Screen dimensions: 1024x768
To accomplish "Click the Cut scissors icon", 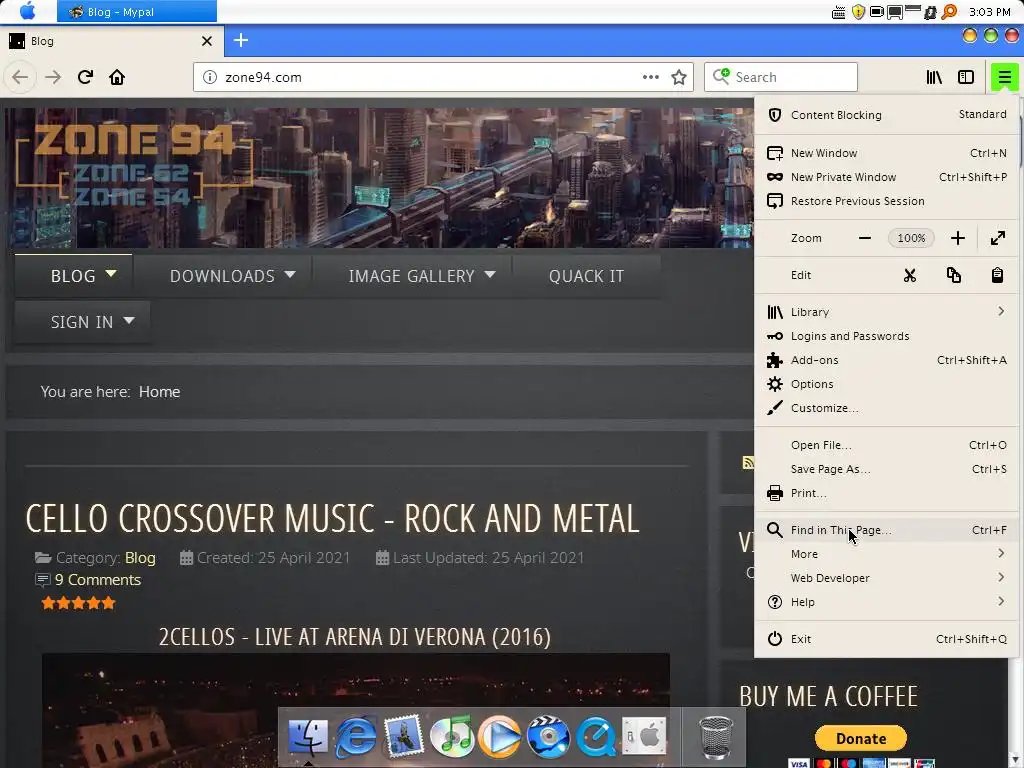I will coord(910,276).
